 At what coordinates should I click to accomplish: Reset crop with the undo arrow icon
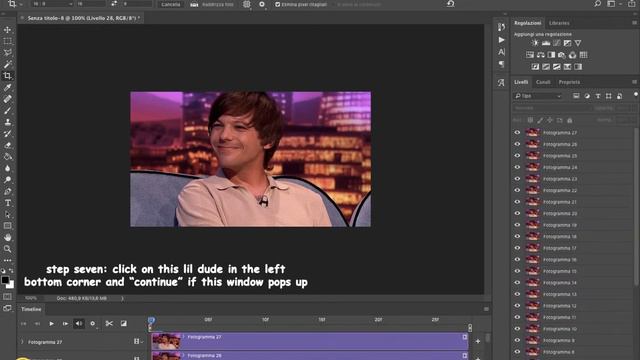[x=451, y=4]
